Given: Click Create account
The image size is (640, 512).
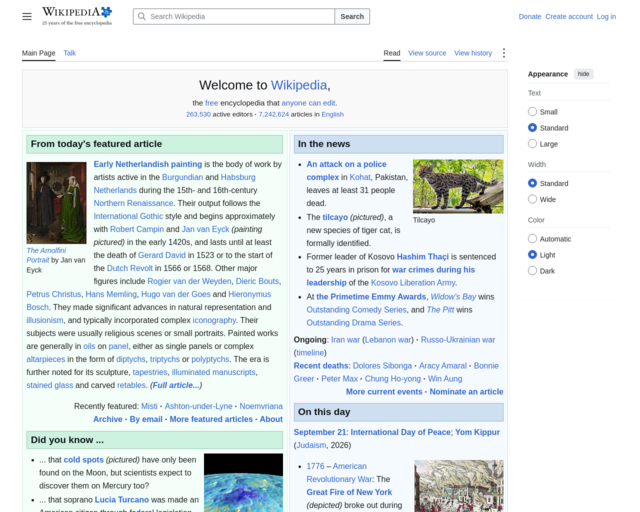Looking at the screenshot, I should [x=569, y=16].
